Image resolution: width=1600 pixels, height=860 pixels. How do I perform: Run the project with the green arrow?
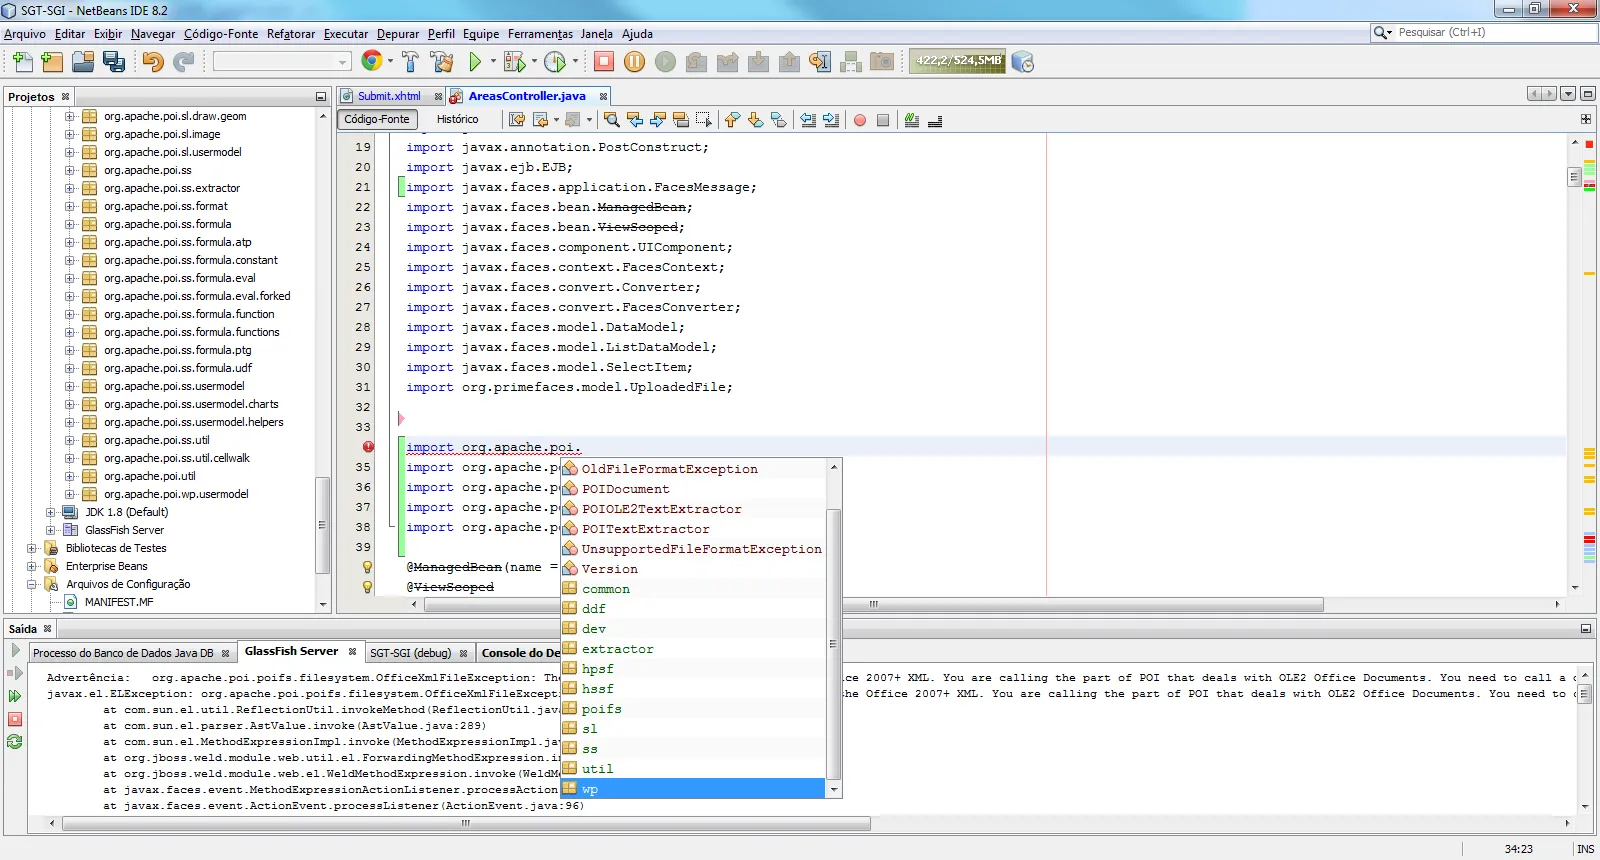click(x=475, y=62)
